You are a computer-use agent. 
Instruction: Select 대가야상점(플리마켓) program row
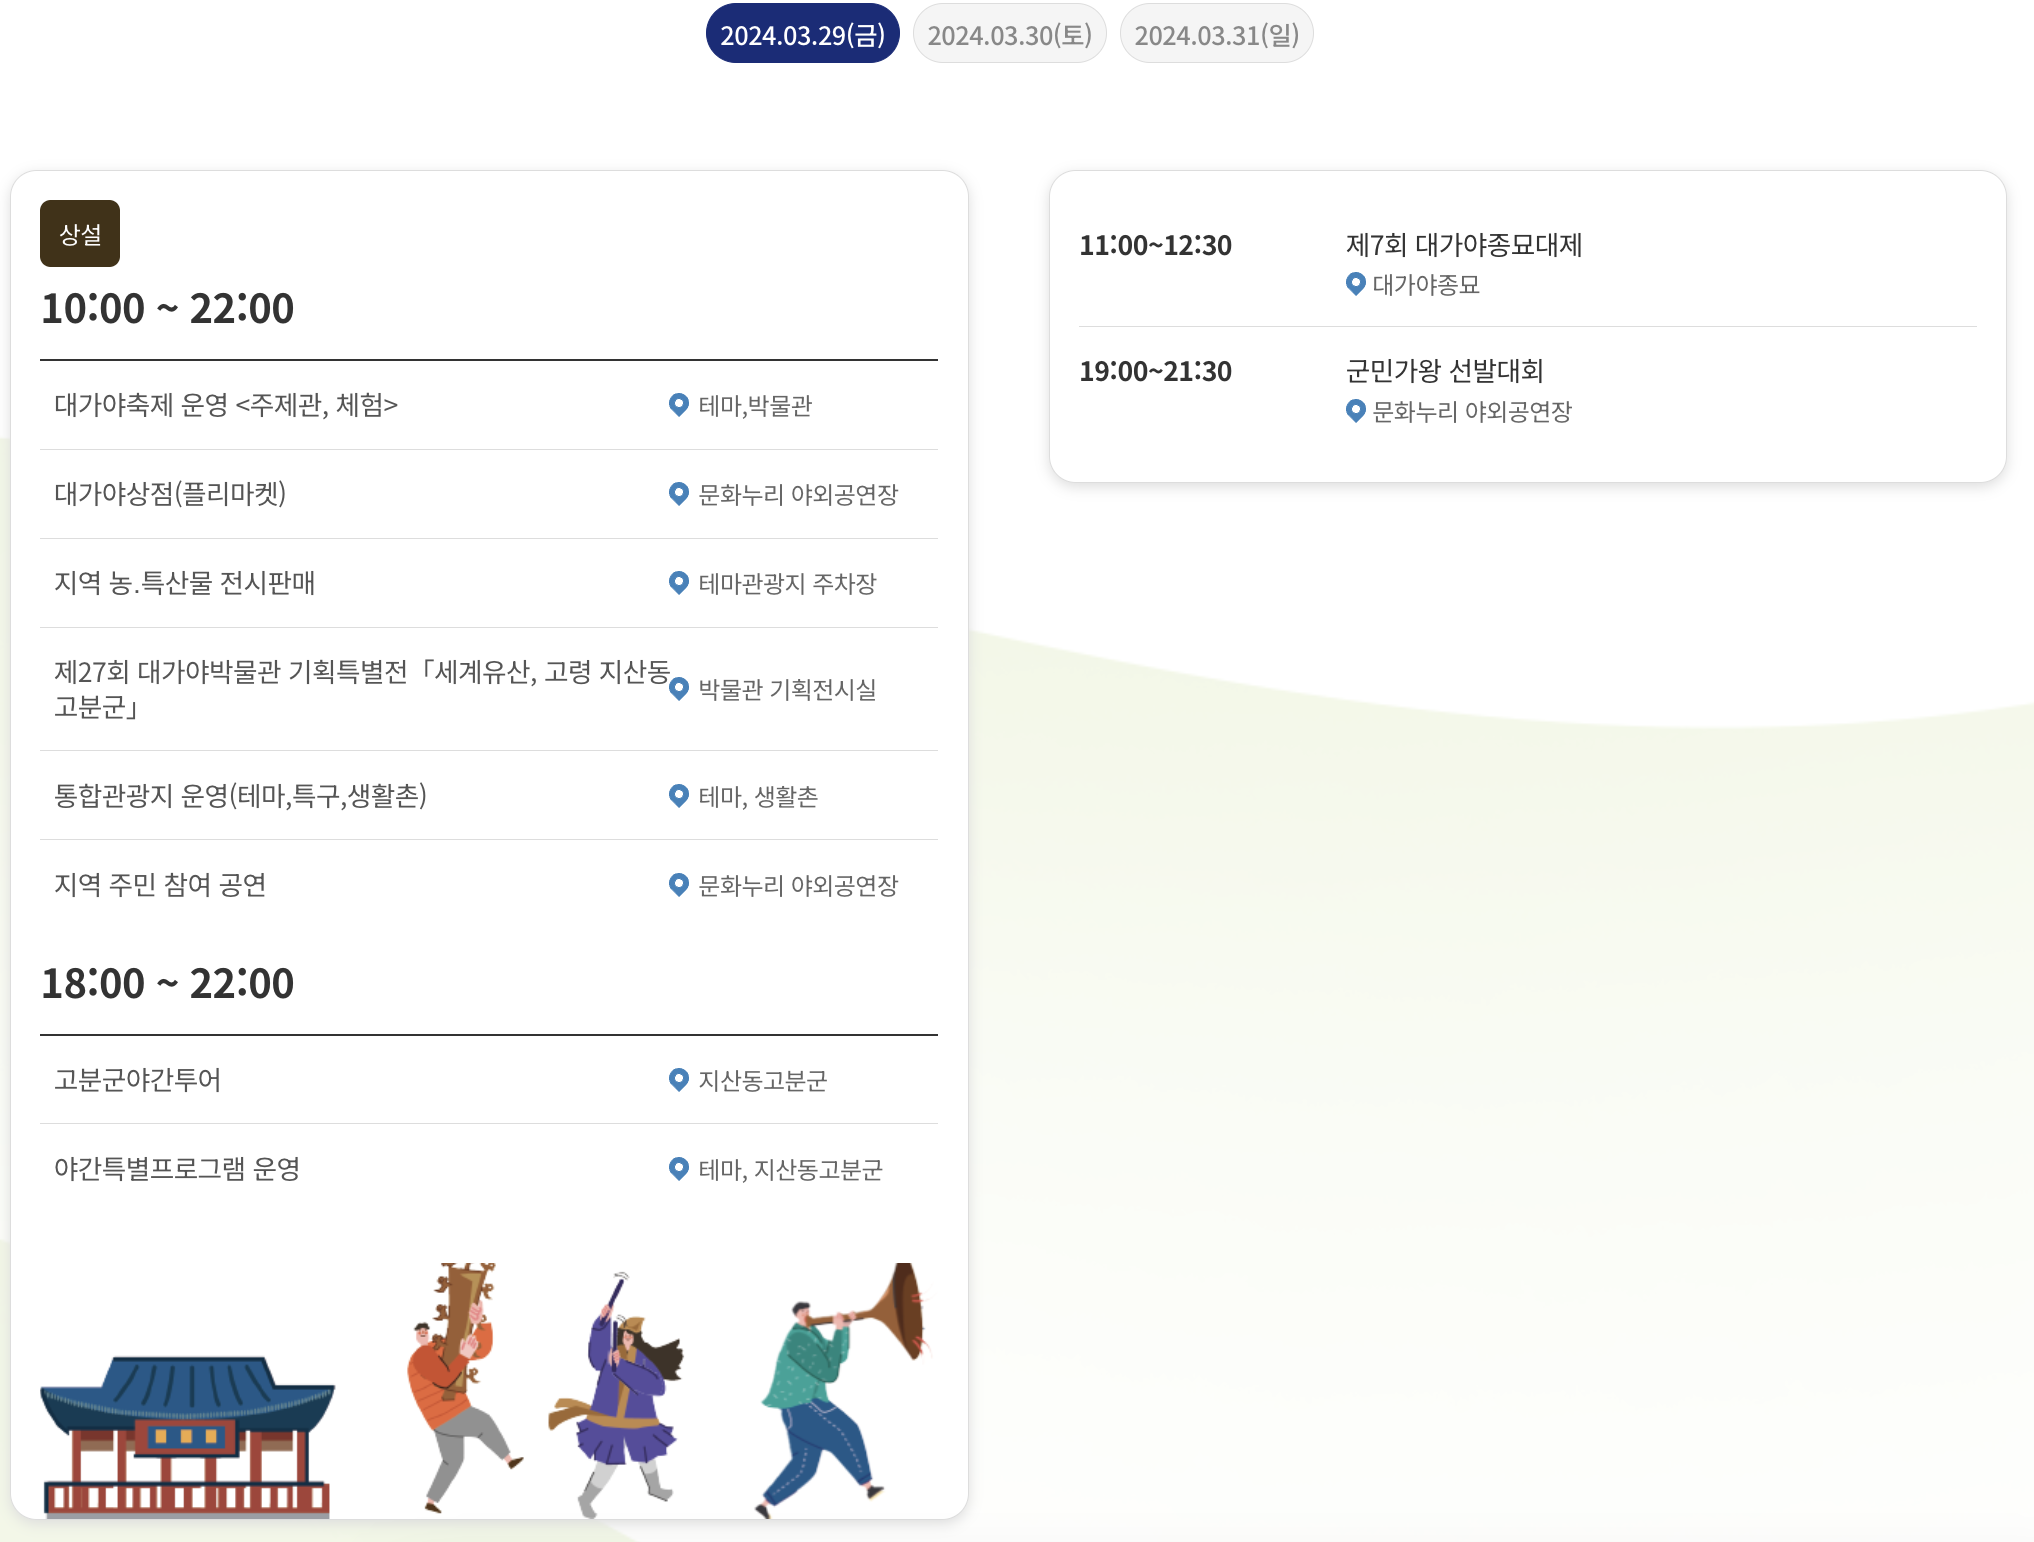(x=170, y=494)
